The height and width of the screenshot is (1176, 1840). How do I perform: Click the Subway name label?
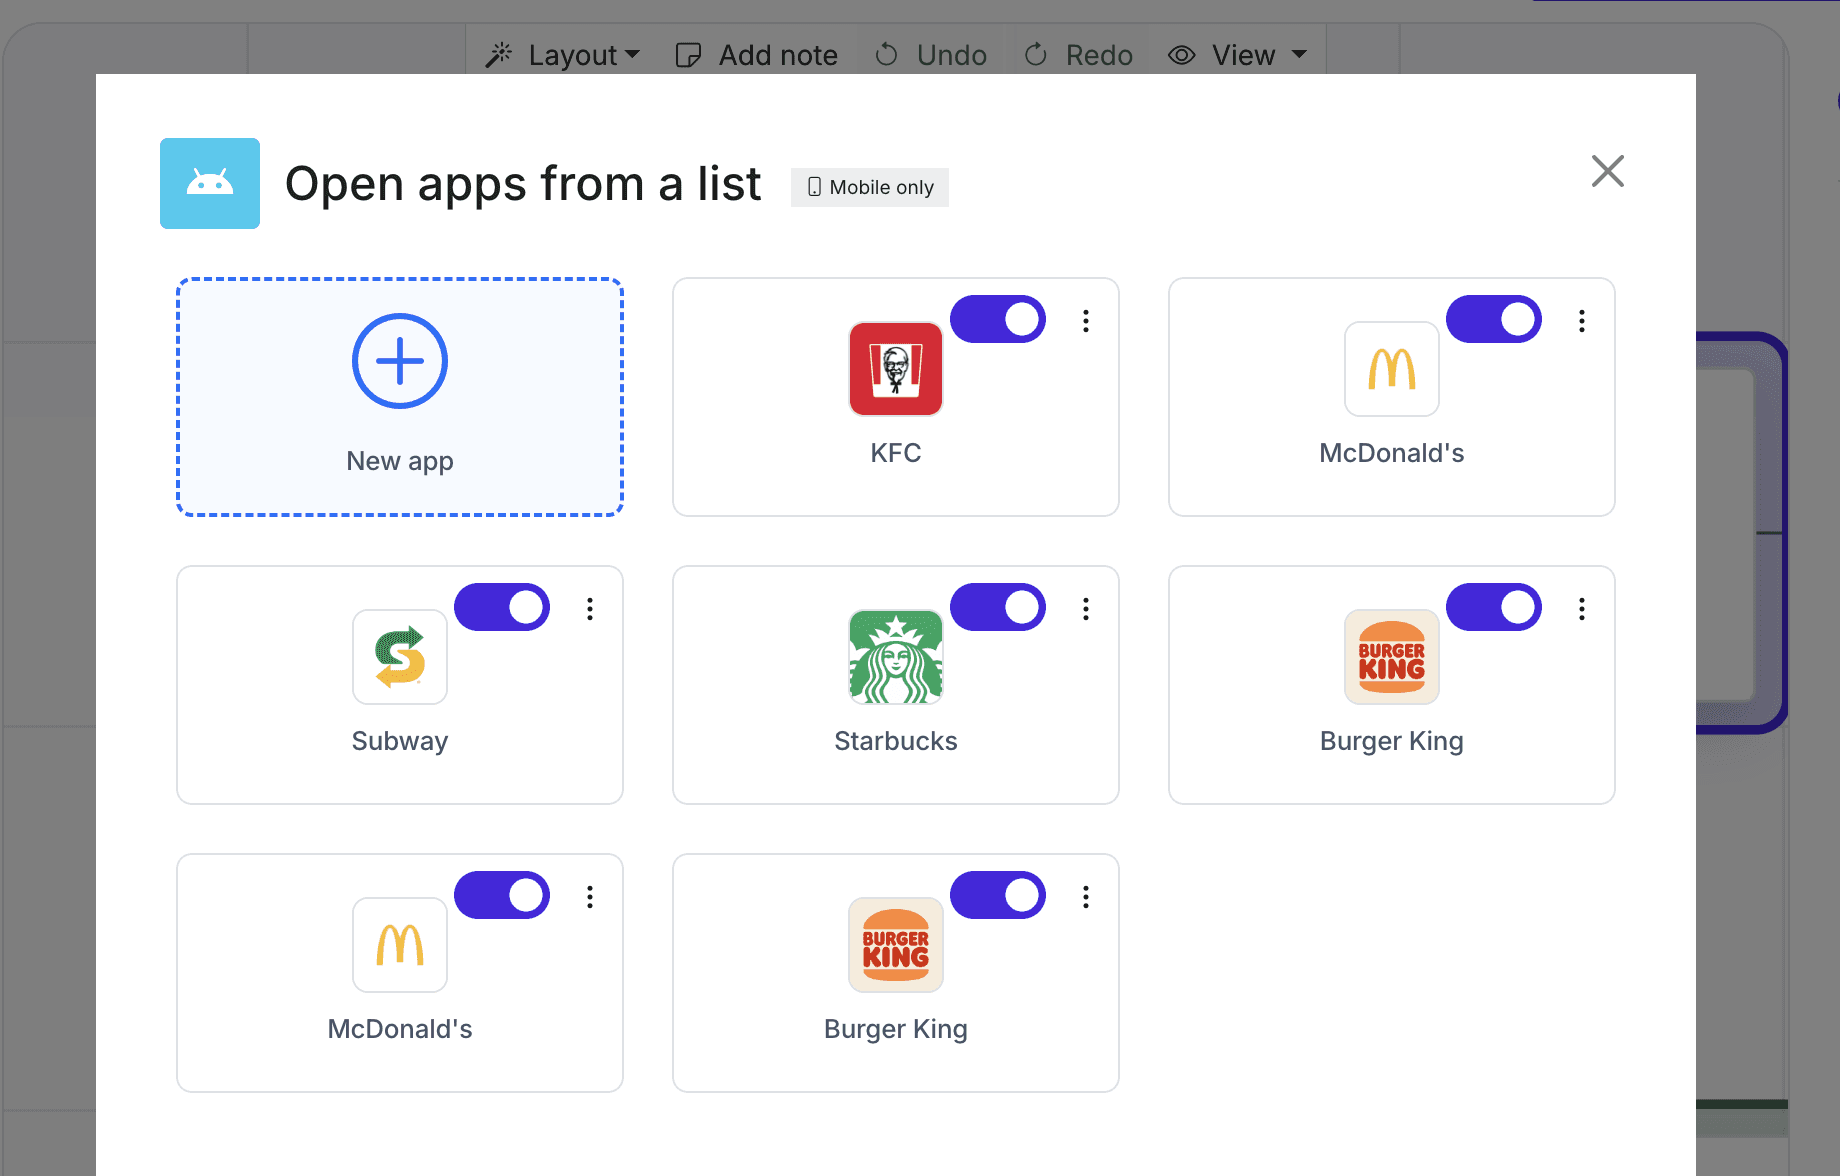(400, 741)
